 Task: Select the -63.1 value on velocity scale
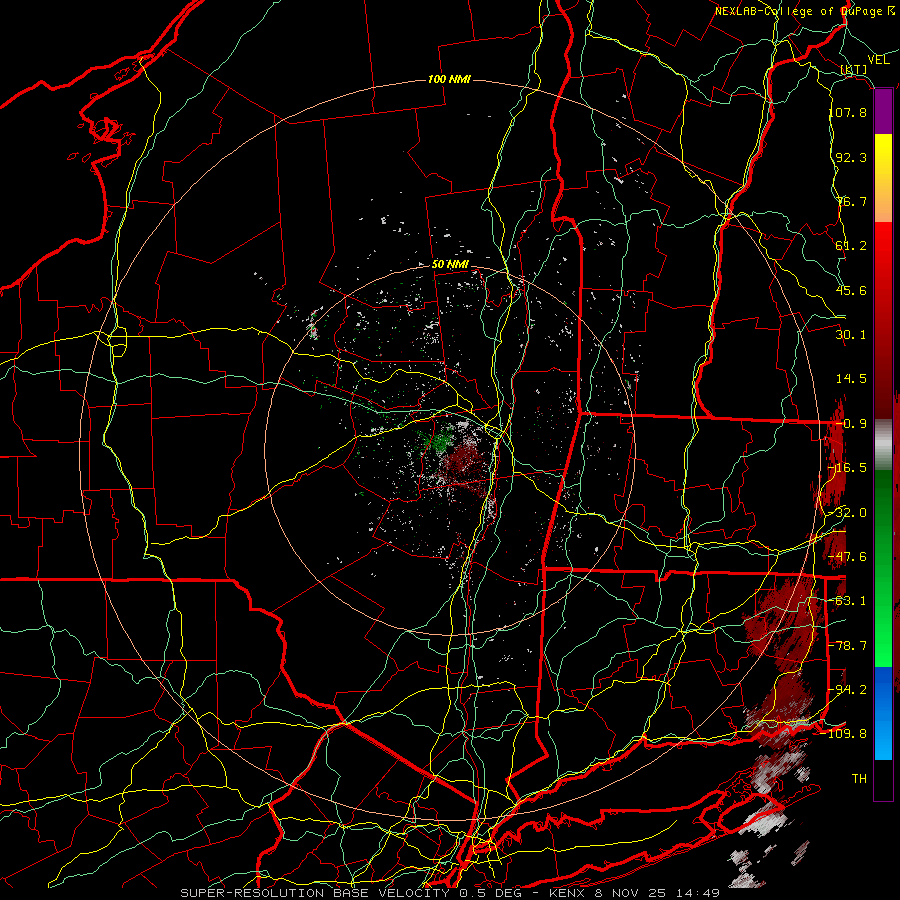click(847, 601)
